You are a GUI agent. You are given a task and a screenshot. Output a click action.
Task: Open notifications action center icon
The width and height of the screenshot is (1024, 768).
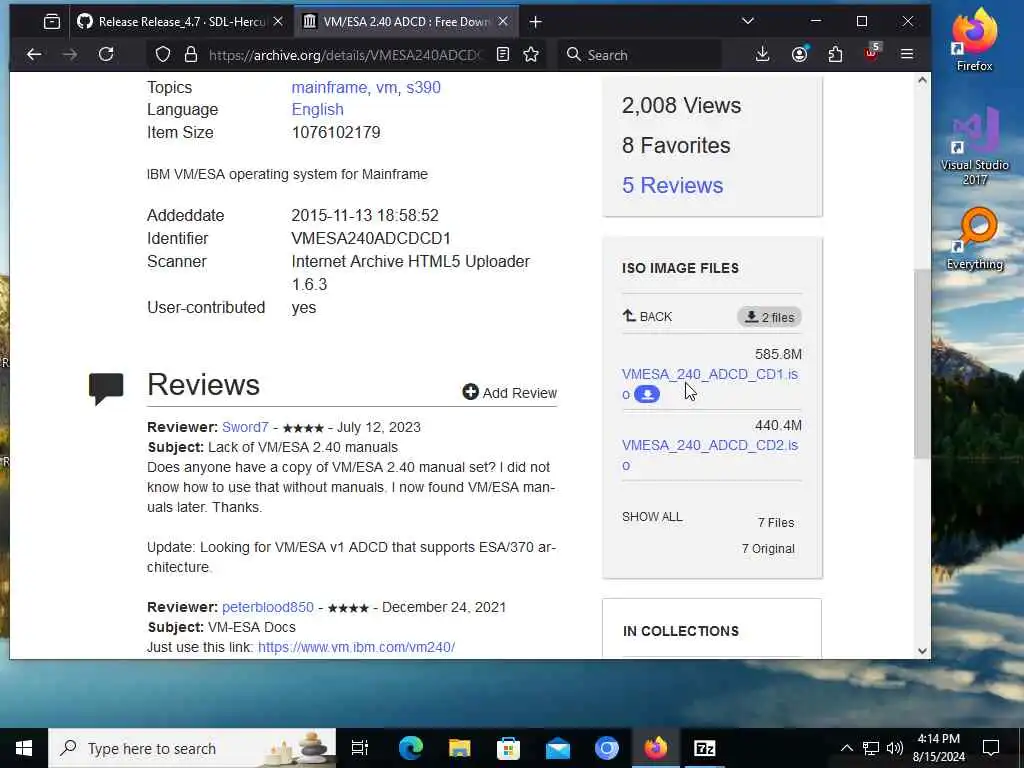click(x=991, y=748)
